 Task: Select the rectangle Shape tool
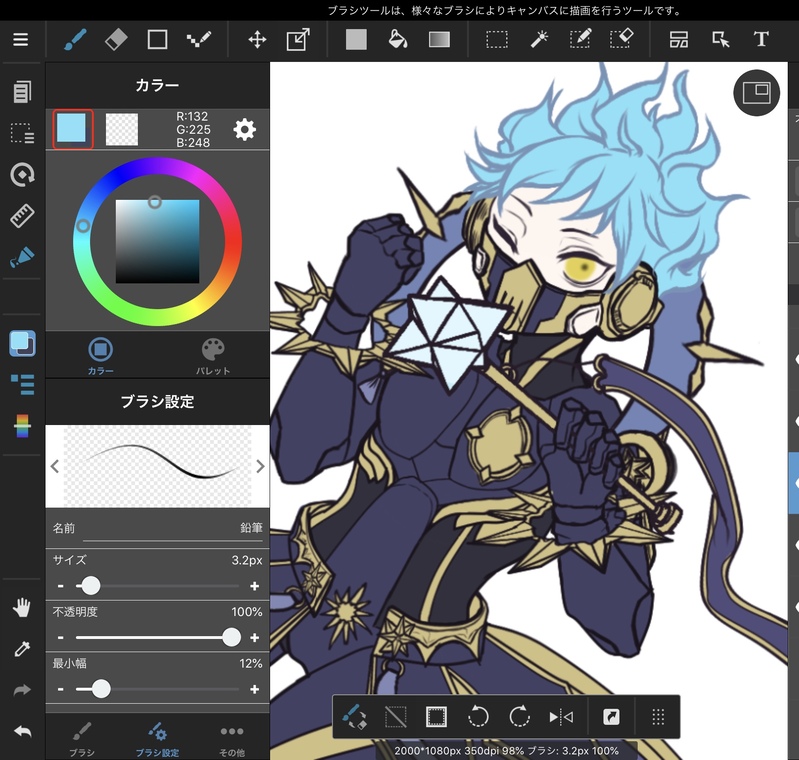(x=157, y=39)
